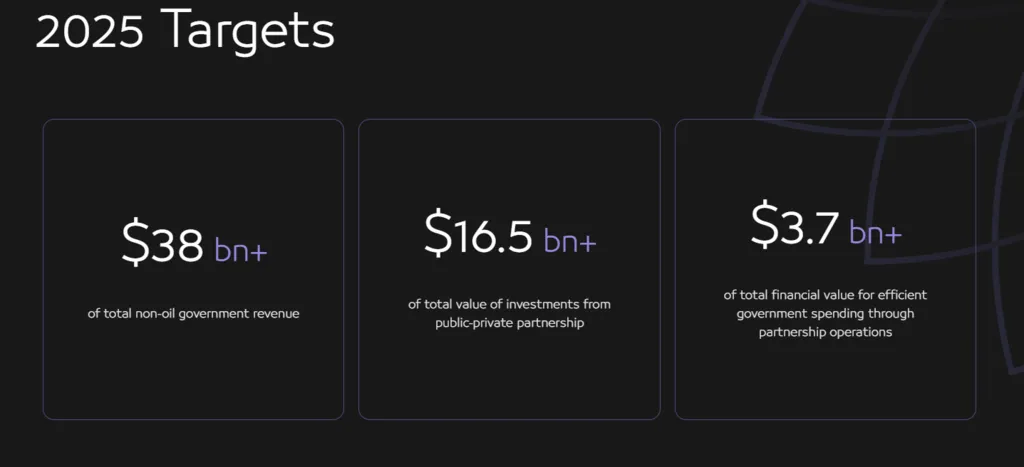Viewport: 1024px width, 467px height.
Task: Click the $16.5 figure
Action: point(479,233)
